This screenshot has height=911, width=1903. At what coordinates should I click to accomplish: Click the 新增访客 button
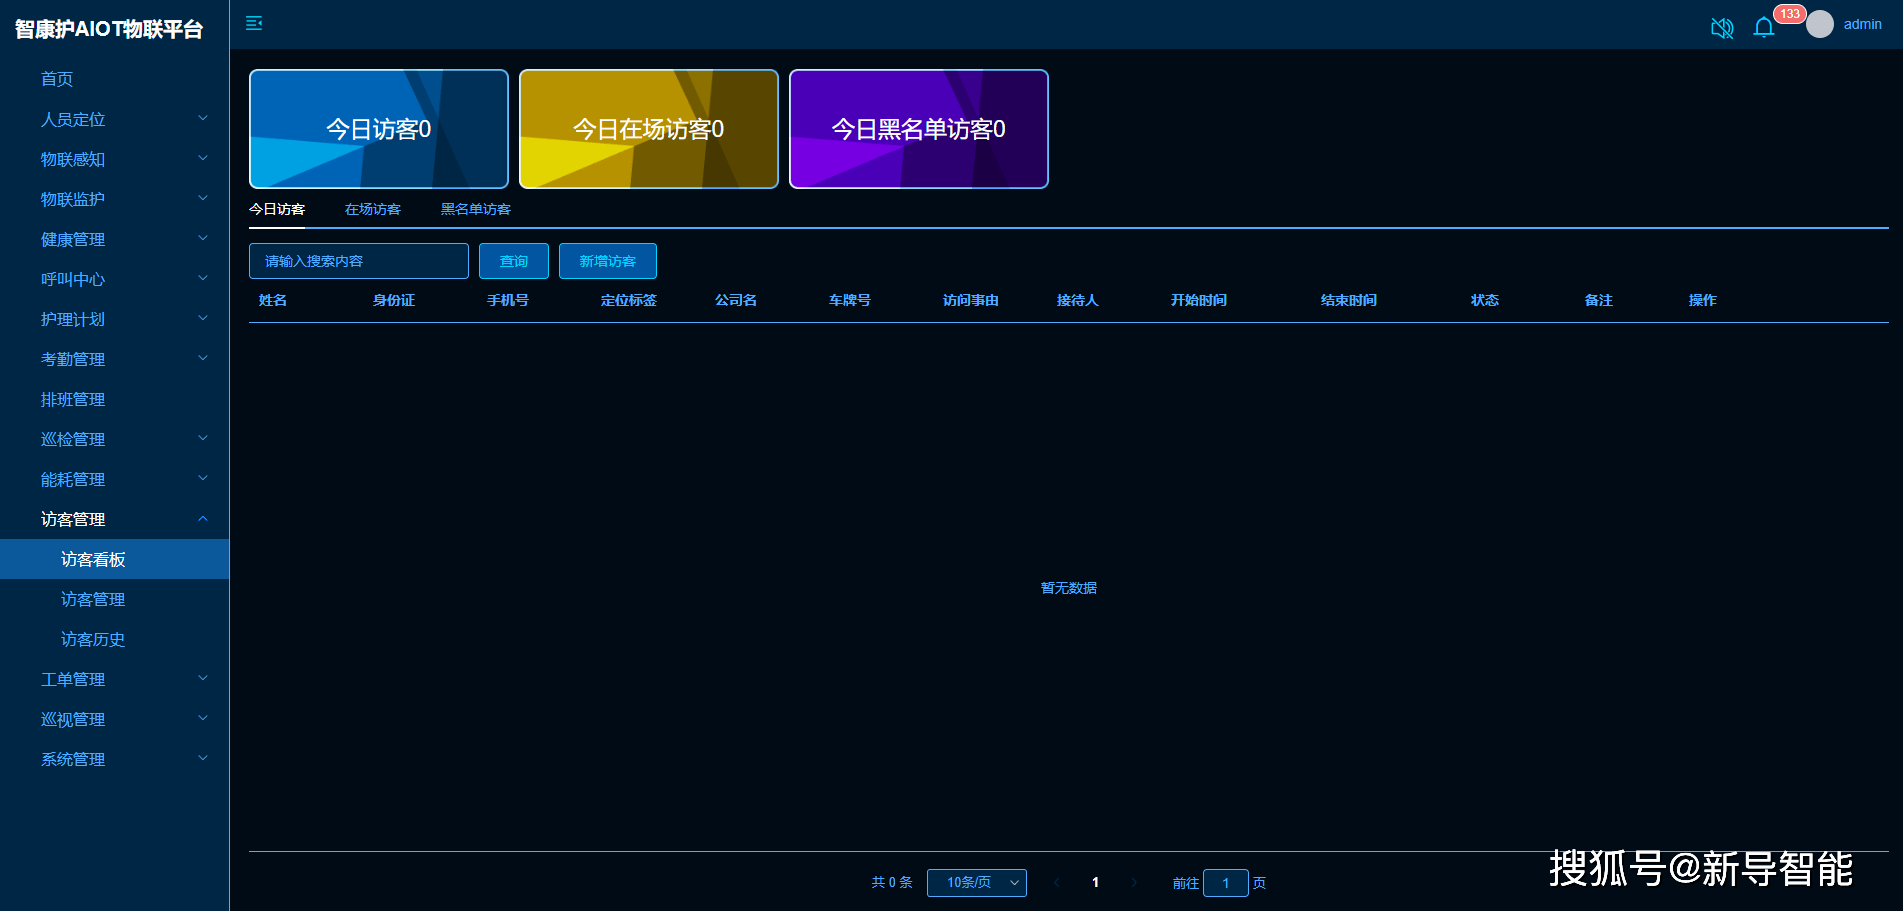click(x=607, y=261)
